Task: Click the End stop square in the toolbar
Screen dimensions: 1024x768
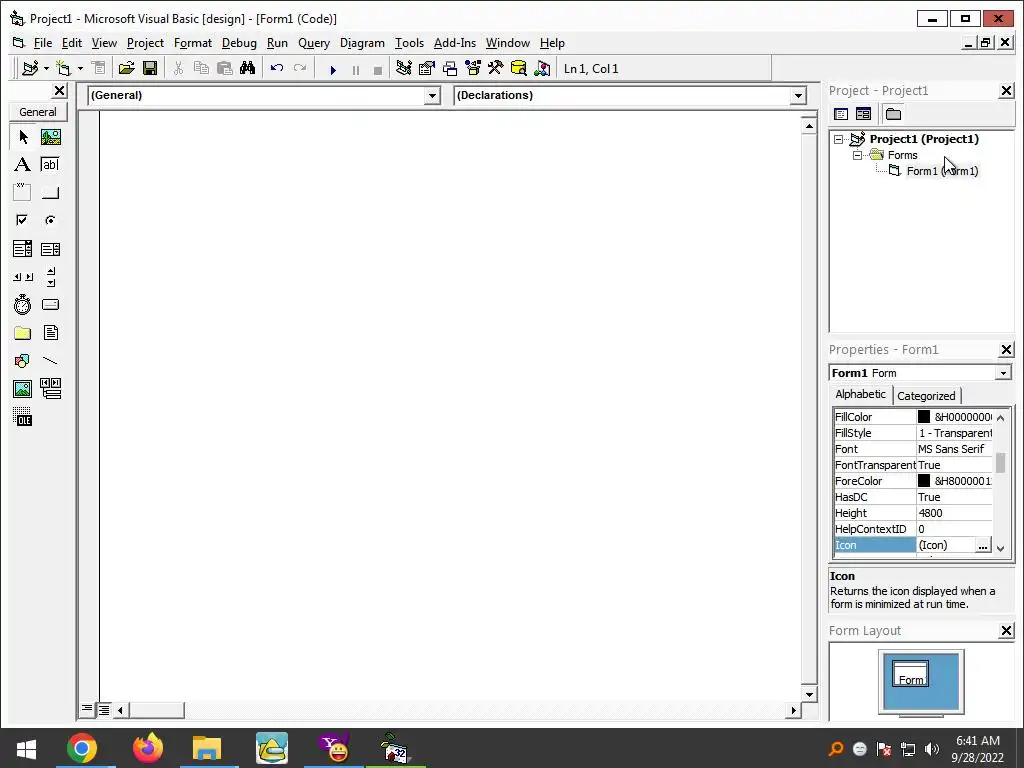Action: 377,69
